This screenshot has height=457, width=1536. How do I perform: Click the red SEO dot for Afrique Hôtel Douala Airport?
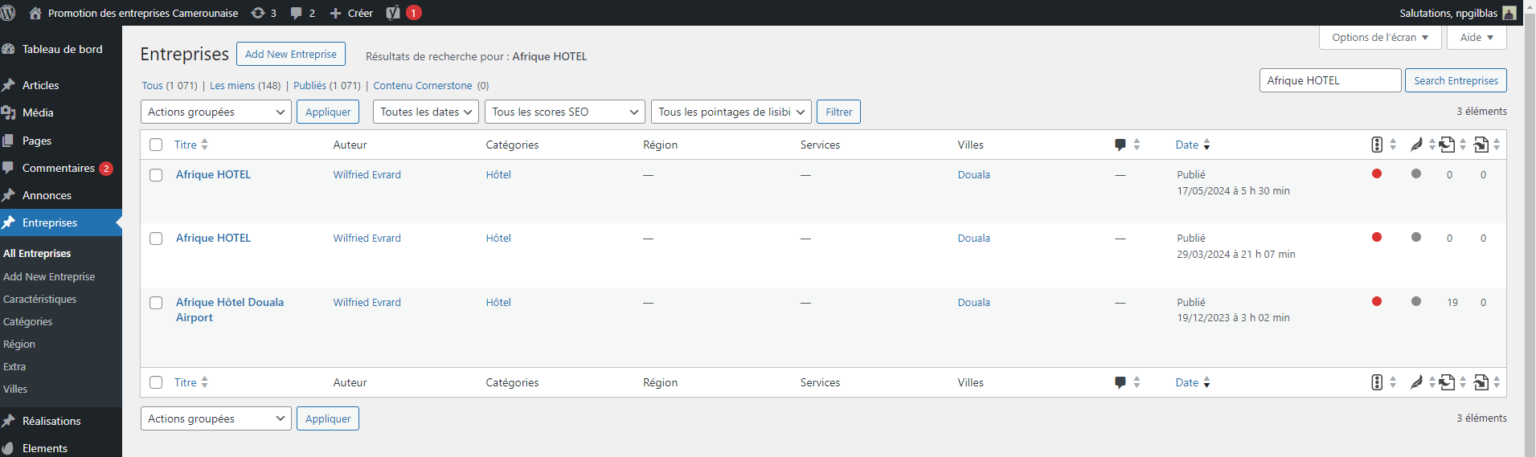click(x=1377, y=301)
